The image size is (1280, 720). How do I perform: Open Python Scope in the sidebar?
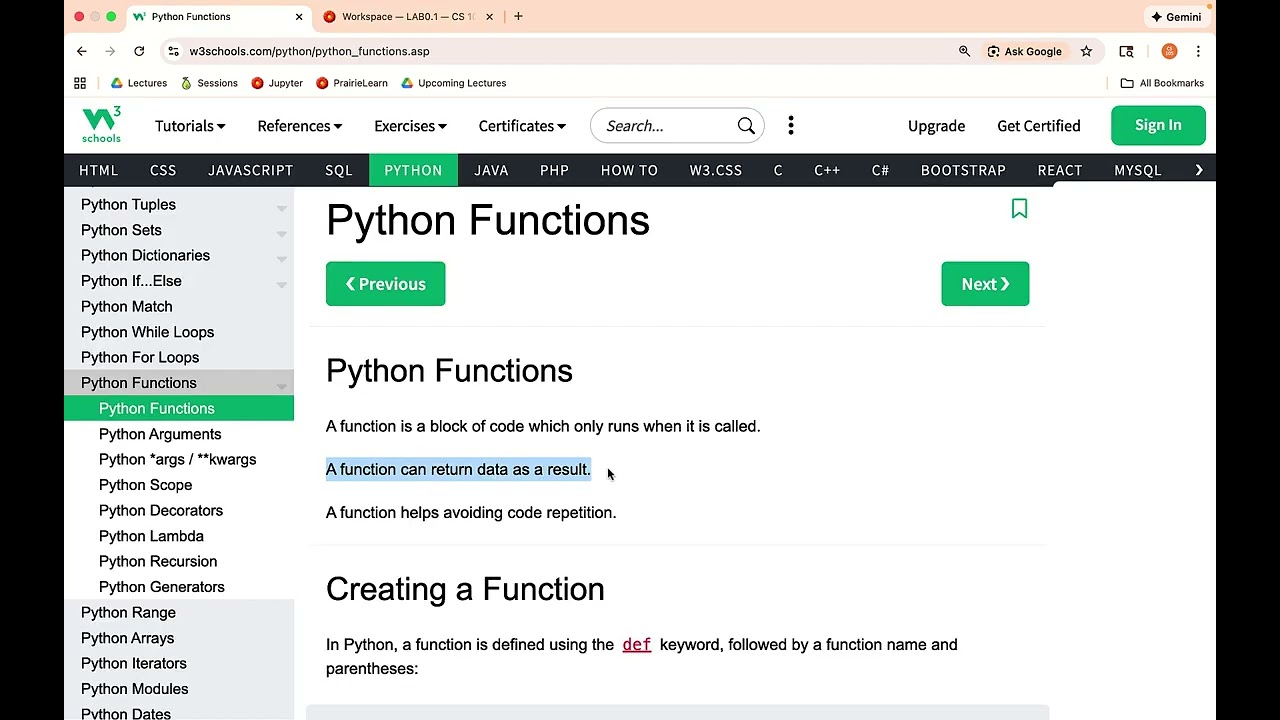click(x=145, y=485)
